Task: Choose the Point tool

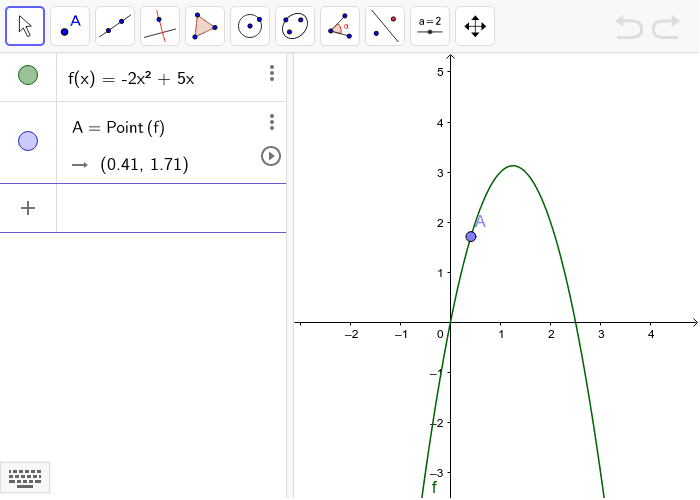Action: [70, 26]
